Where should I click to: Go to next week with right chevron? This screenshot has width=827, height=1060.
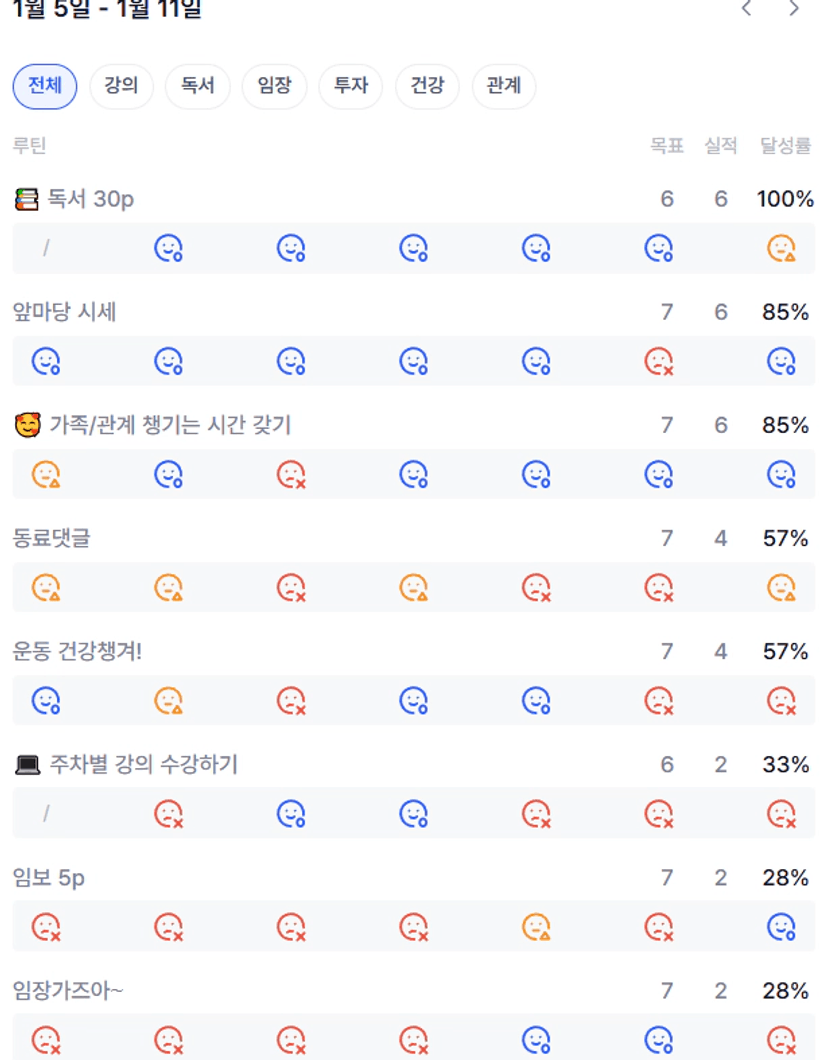794,9
